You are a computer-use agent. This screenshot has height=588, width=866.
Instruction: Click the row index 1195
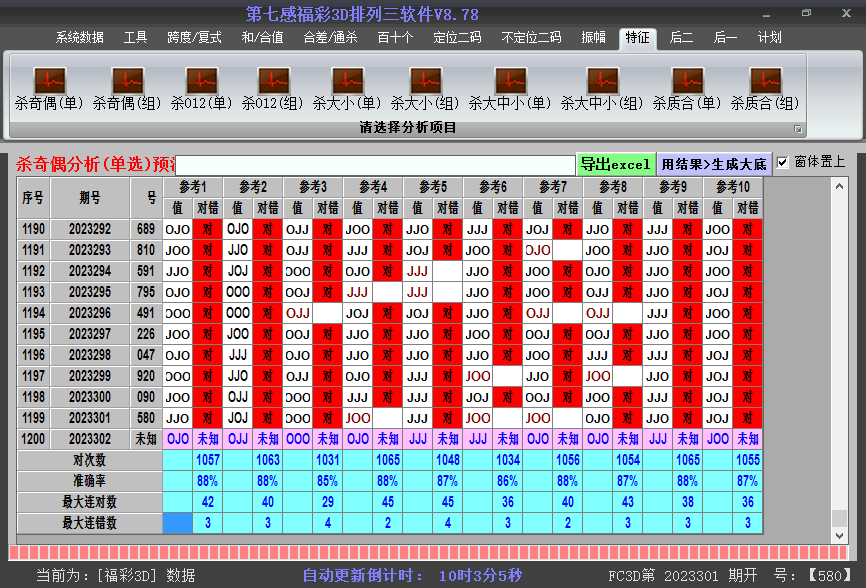click(33, 334)
